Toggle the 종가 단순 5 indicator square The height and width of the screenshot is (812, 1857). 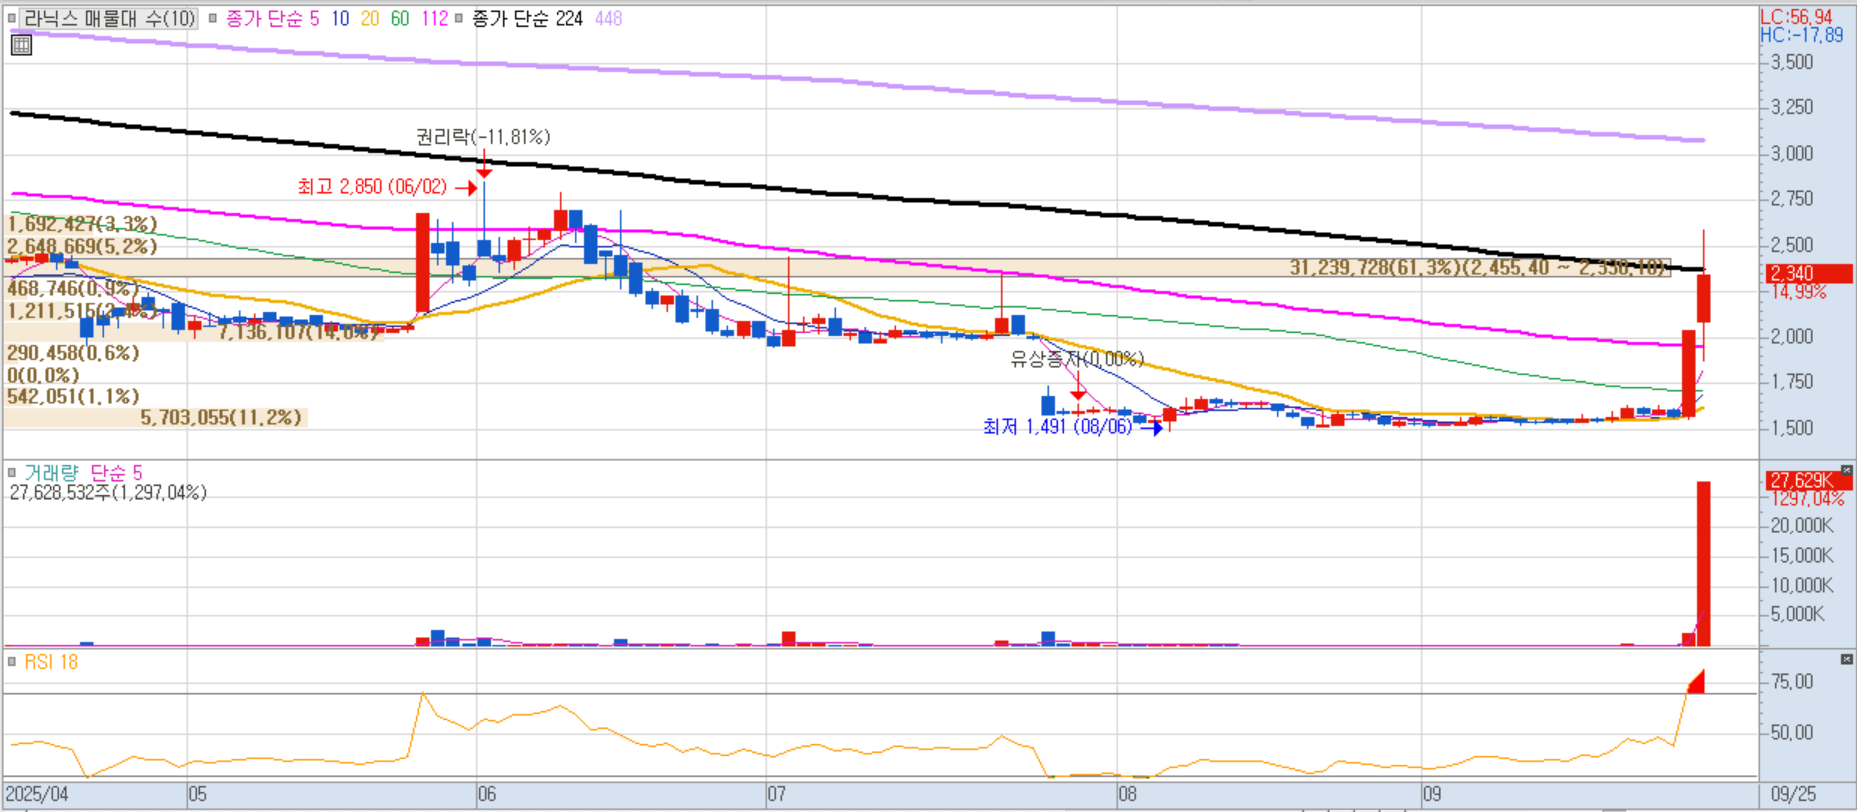pyautogui.click(x=213, y=18)
